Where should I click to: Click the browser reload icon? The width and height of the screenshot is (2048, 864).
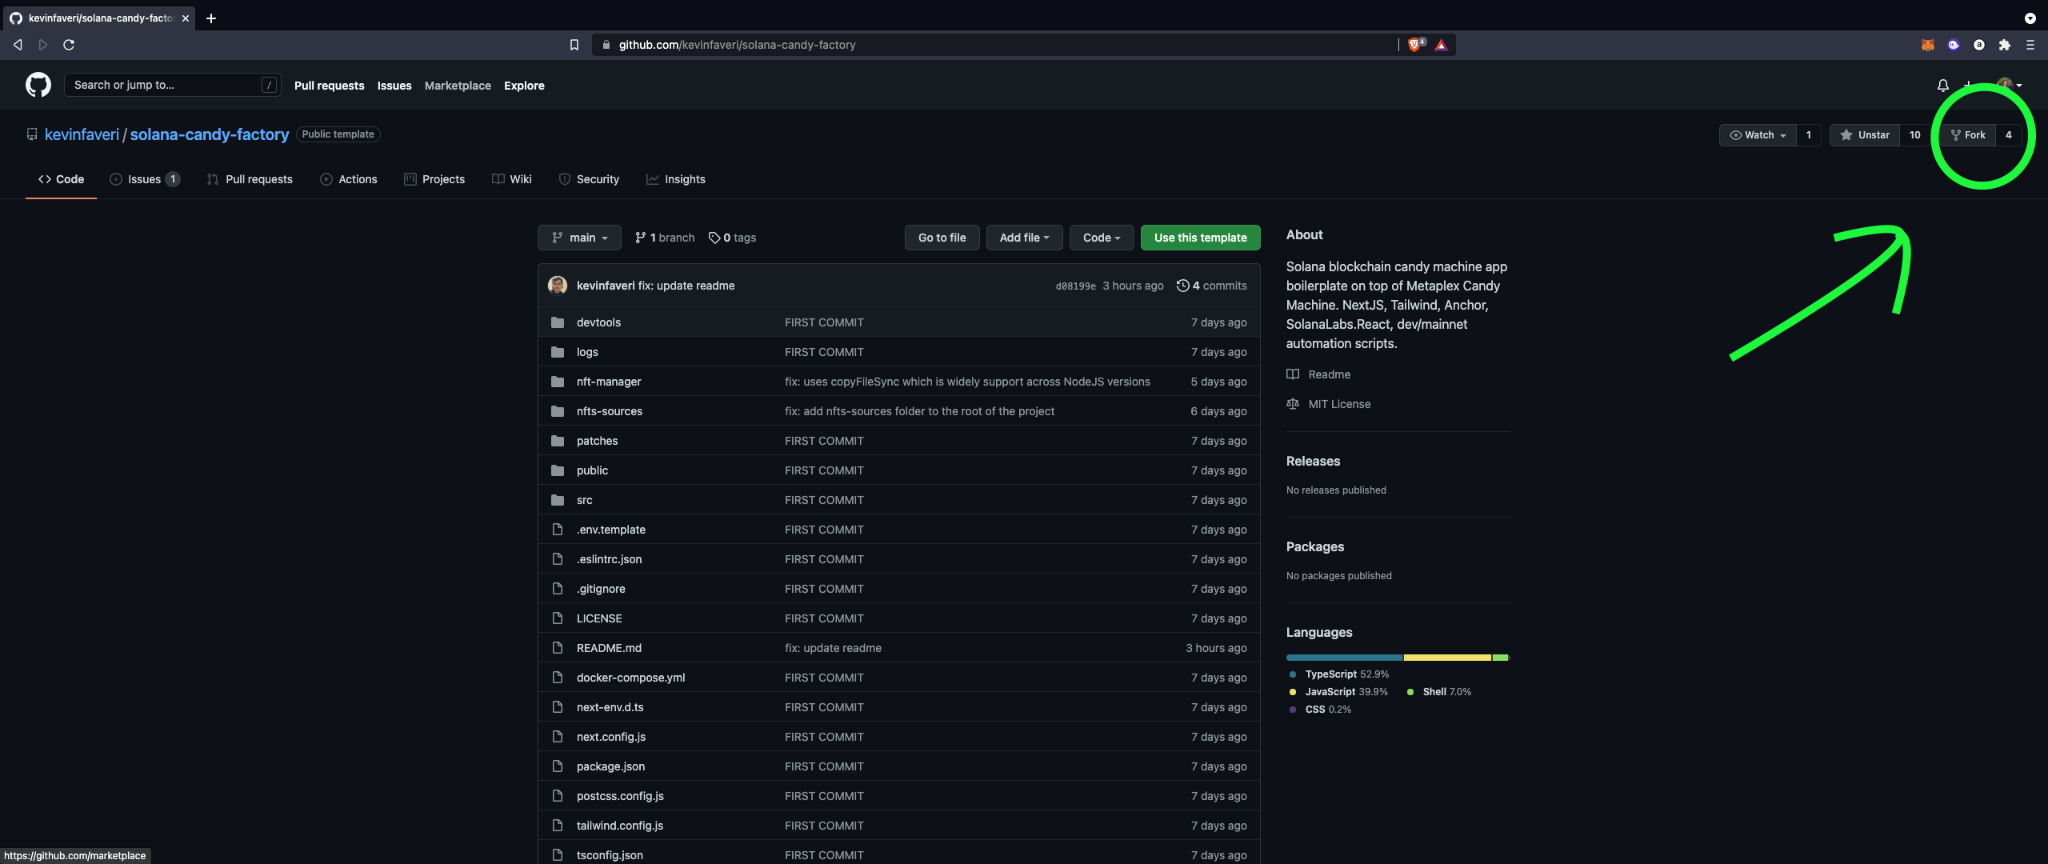click(69, 45)
